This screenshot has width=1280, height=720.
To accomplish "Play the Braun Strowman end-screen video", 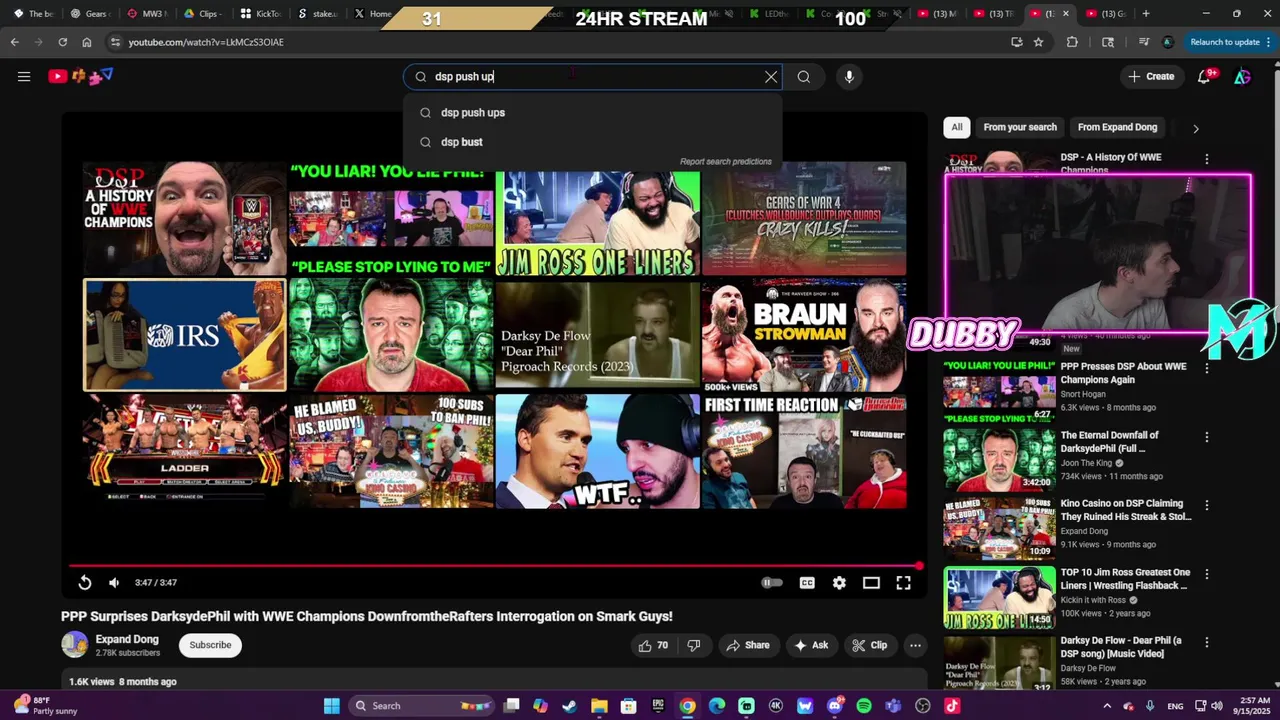I will [804, 336].
